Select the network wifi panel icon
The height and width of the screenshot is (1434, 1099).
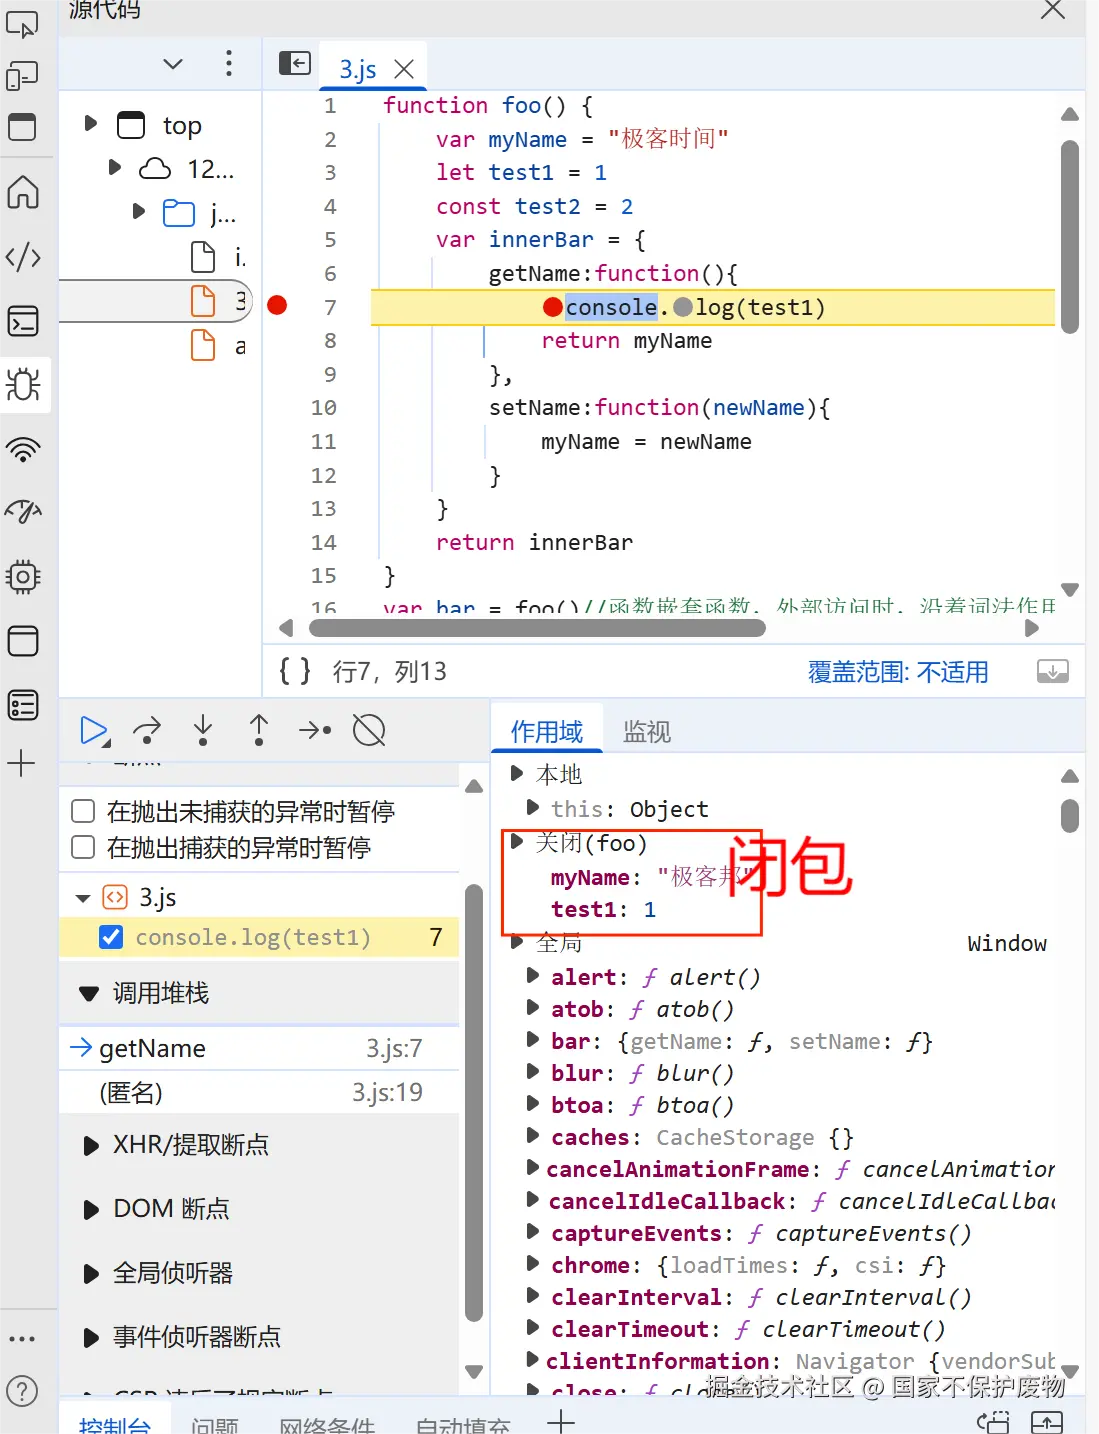[25, 450]
